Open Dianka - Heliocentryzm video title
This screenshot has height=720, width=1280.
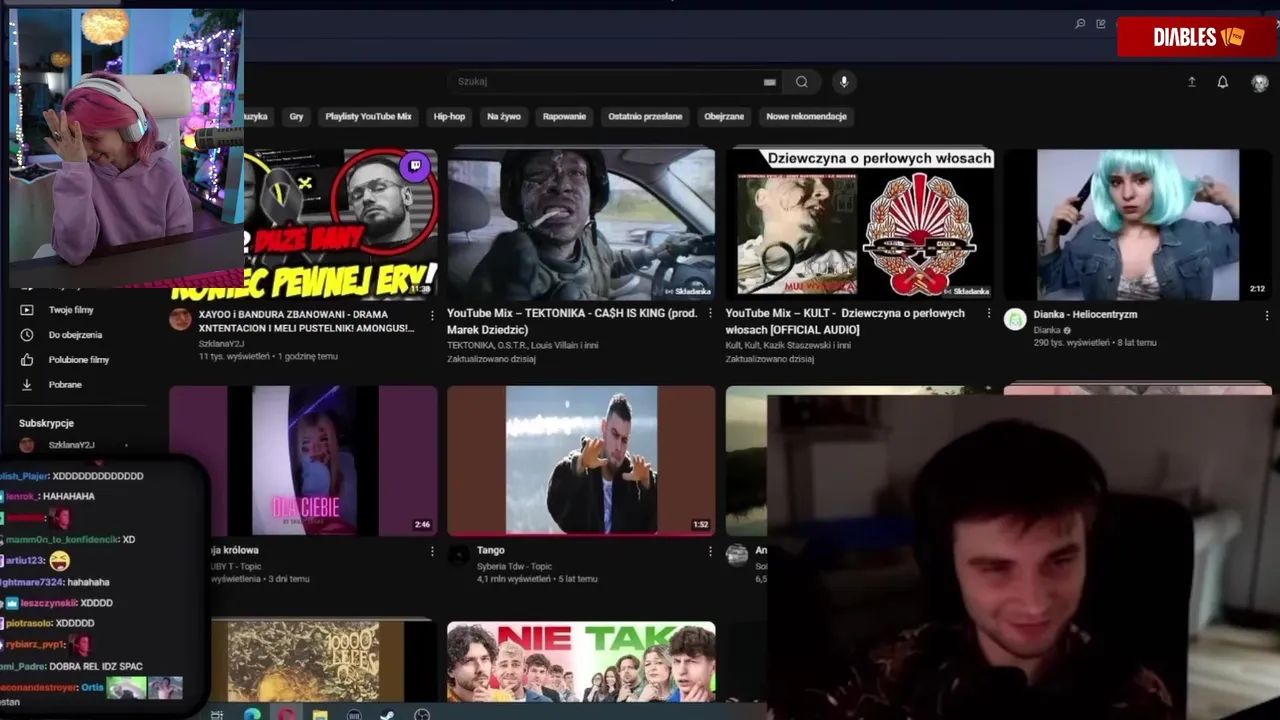1085,314
